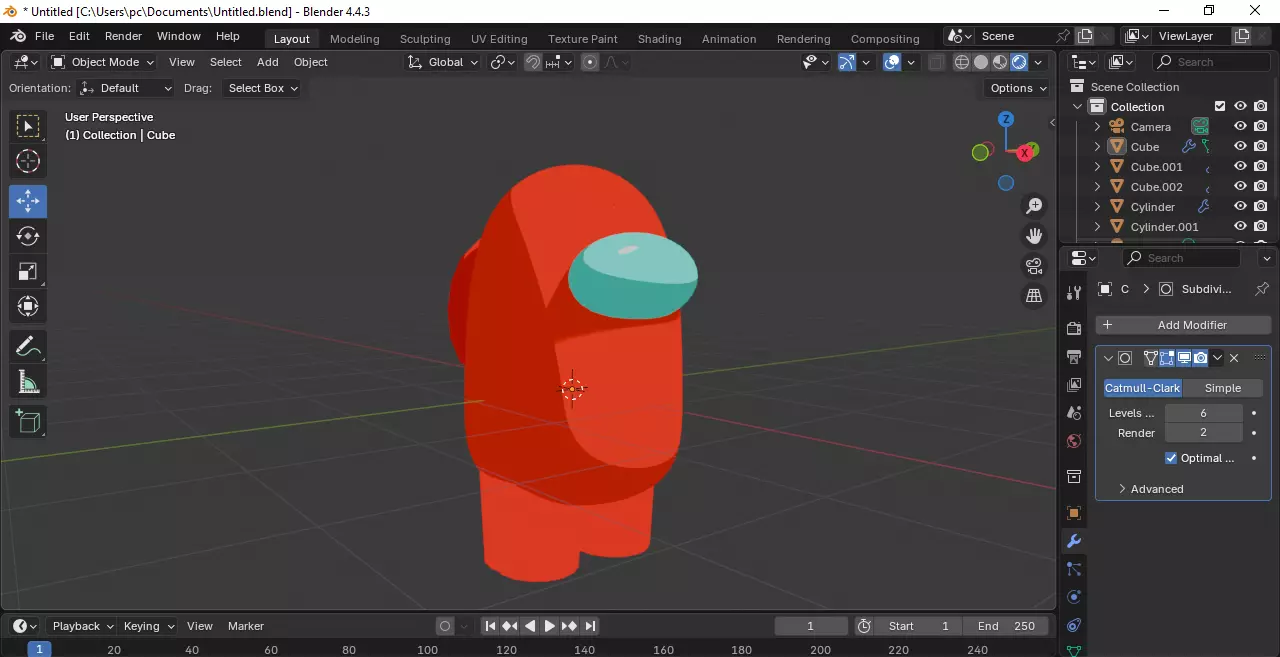
Task: Open the View Layer properties tab
Action: [x=1074, y=384]
